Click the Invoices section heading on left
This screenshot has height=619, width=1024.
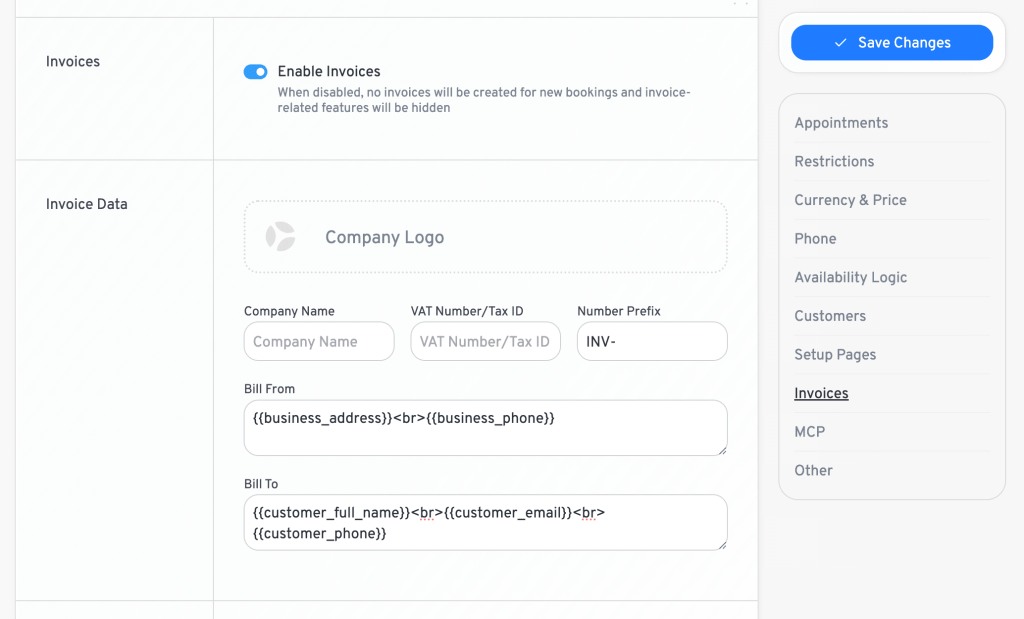coord(72,61)
